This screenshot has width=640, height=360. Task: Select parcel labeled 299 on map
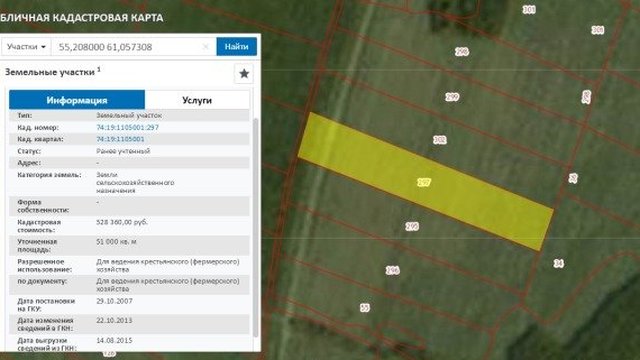(x=452, y=97)
